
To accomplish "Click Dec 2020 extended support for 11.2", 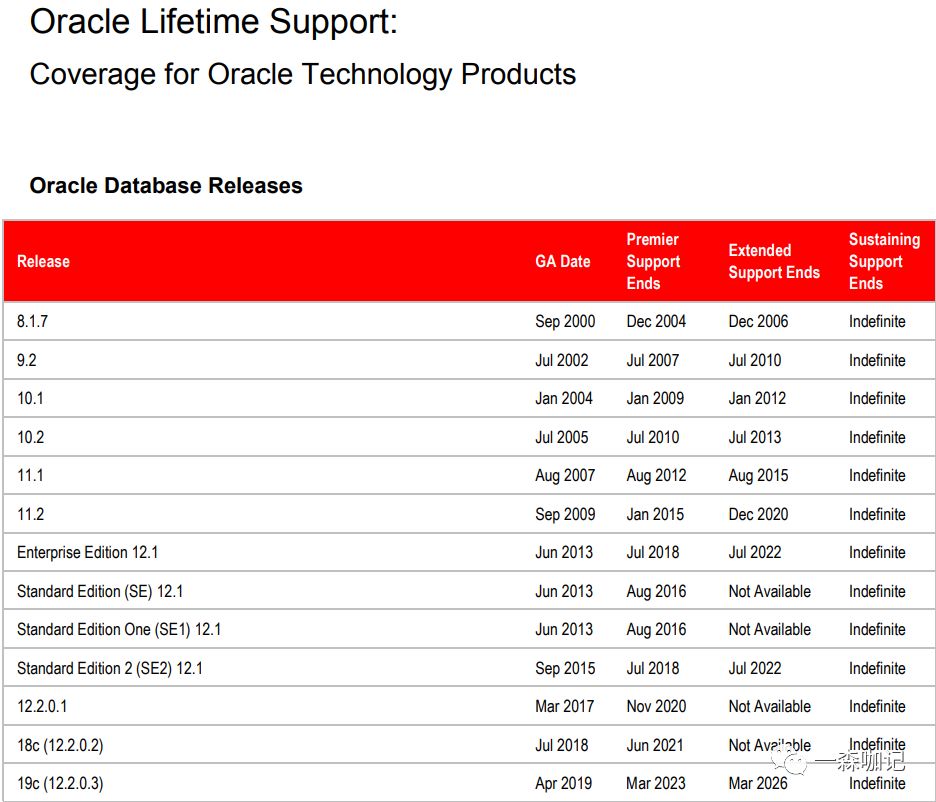I will pyautogui.click(x=758, y=514).
